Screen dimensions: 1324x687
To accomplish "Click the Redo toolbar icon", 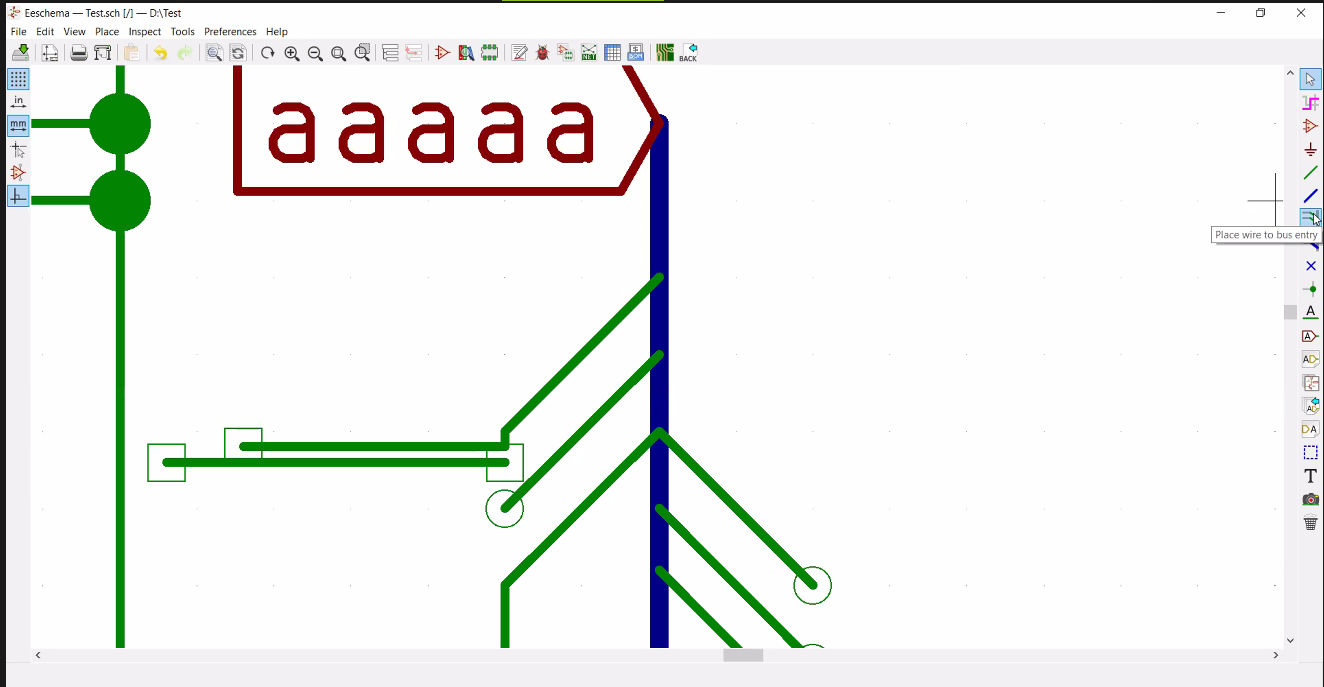I will 184,53.
